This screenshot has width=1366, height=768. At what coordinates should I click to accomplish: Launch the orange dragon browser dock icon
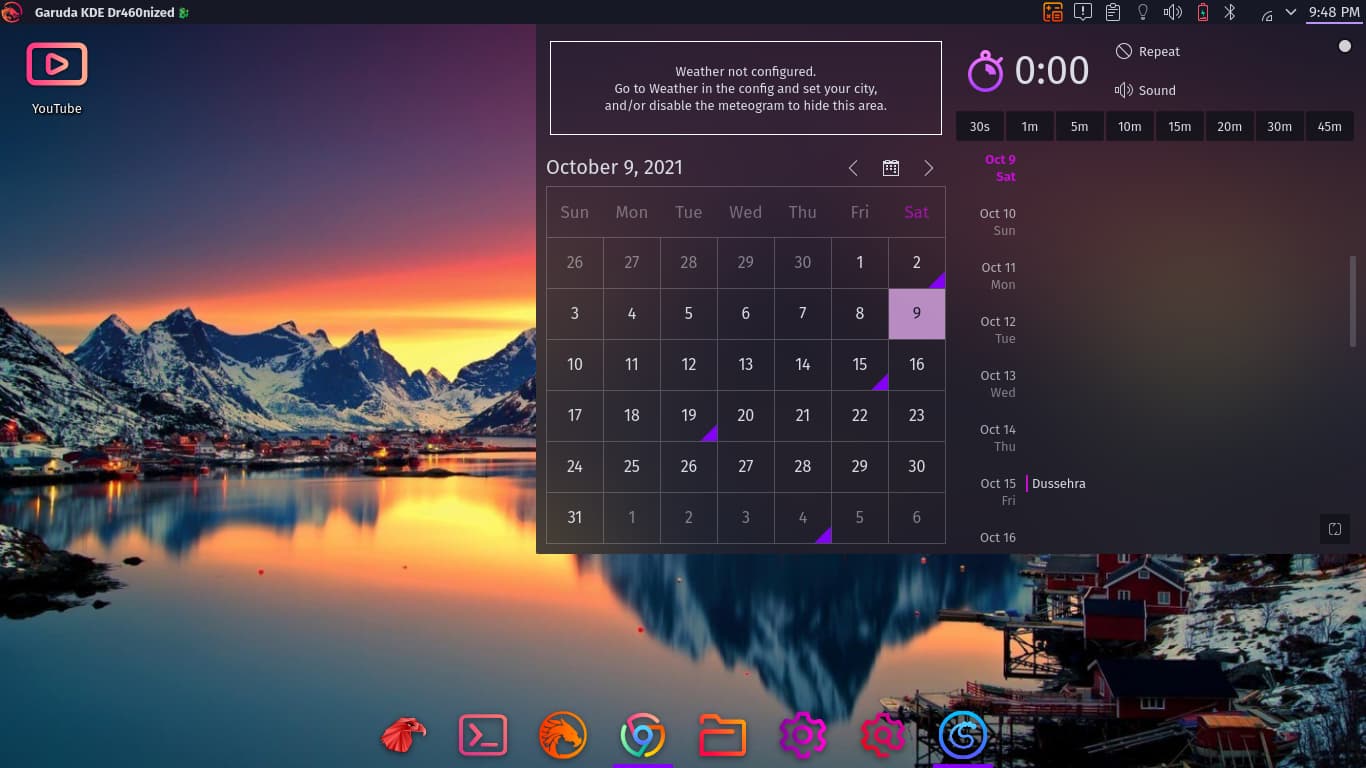(x=563, y=736)
